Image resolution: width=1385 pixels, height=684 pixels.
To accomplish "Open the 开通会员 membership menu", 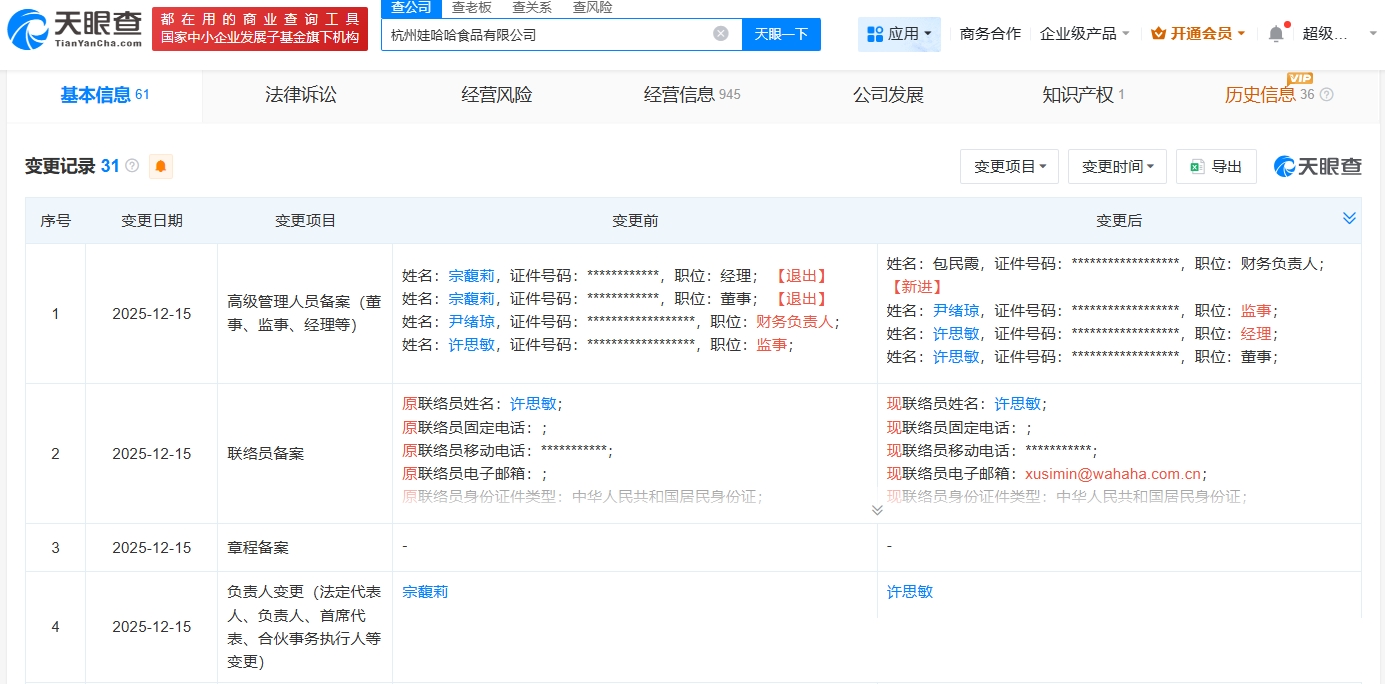I will [x=1198, y=34].
